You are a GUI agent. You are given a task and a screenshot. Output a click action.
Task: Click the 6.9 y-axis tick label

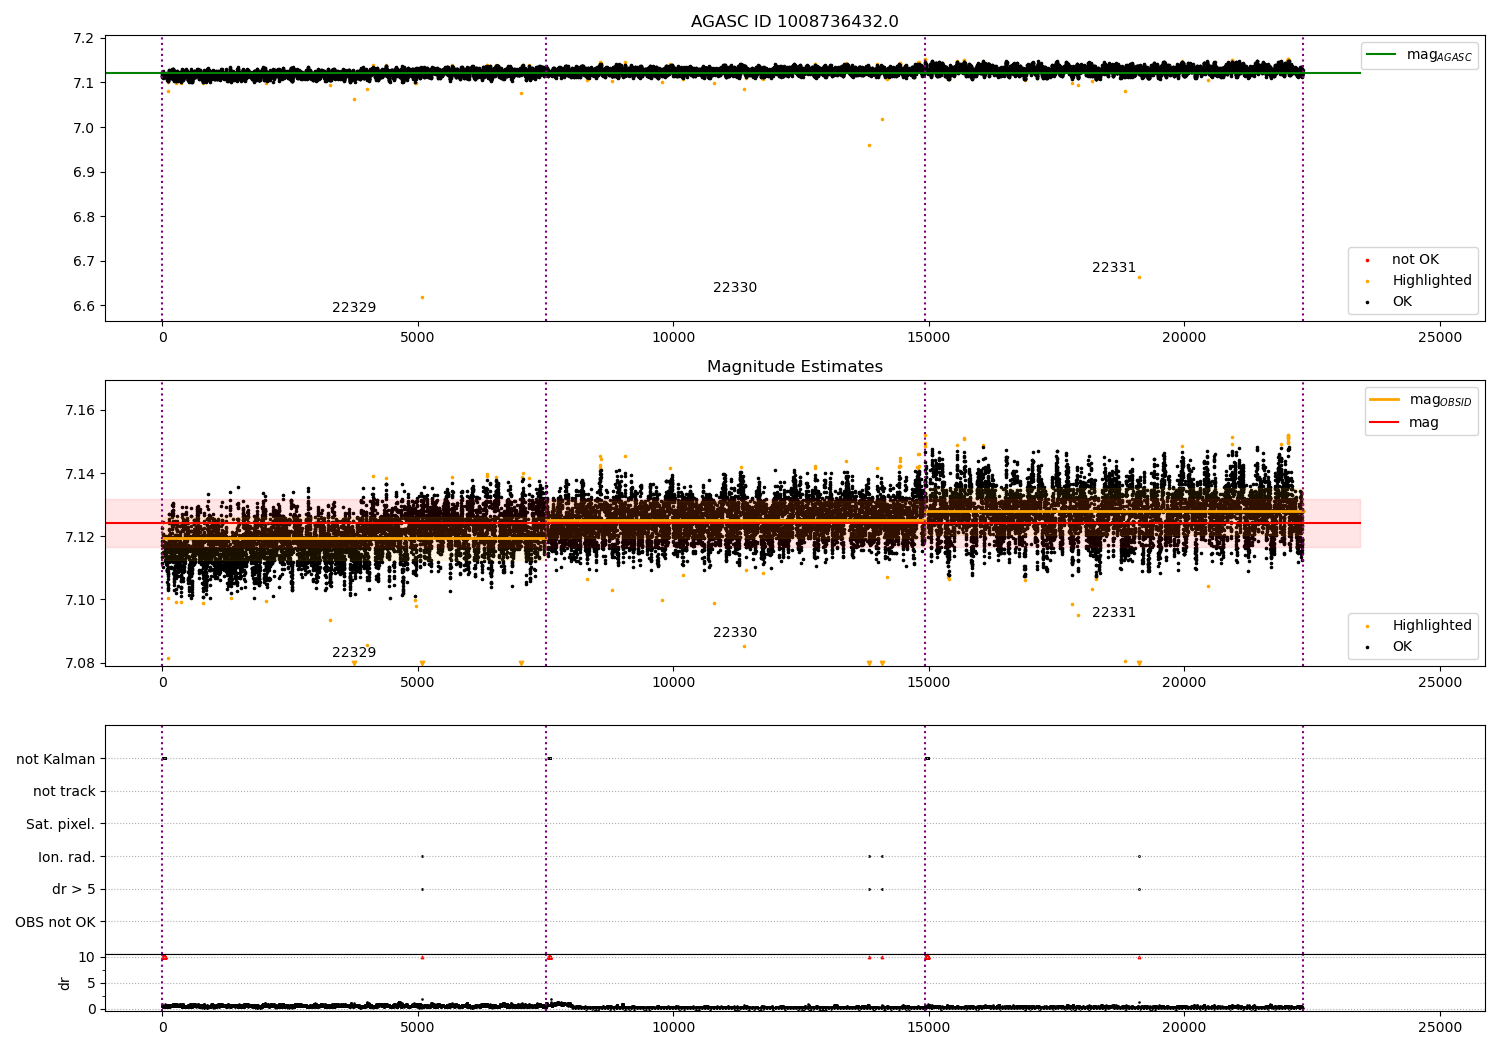coord(84,173)
